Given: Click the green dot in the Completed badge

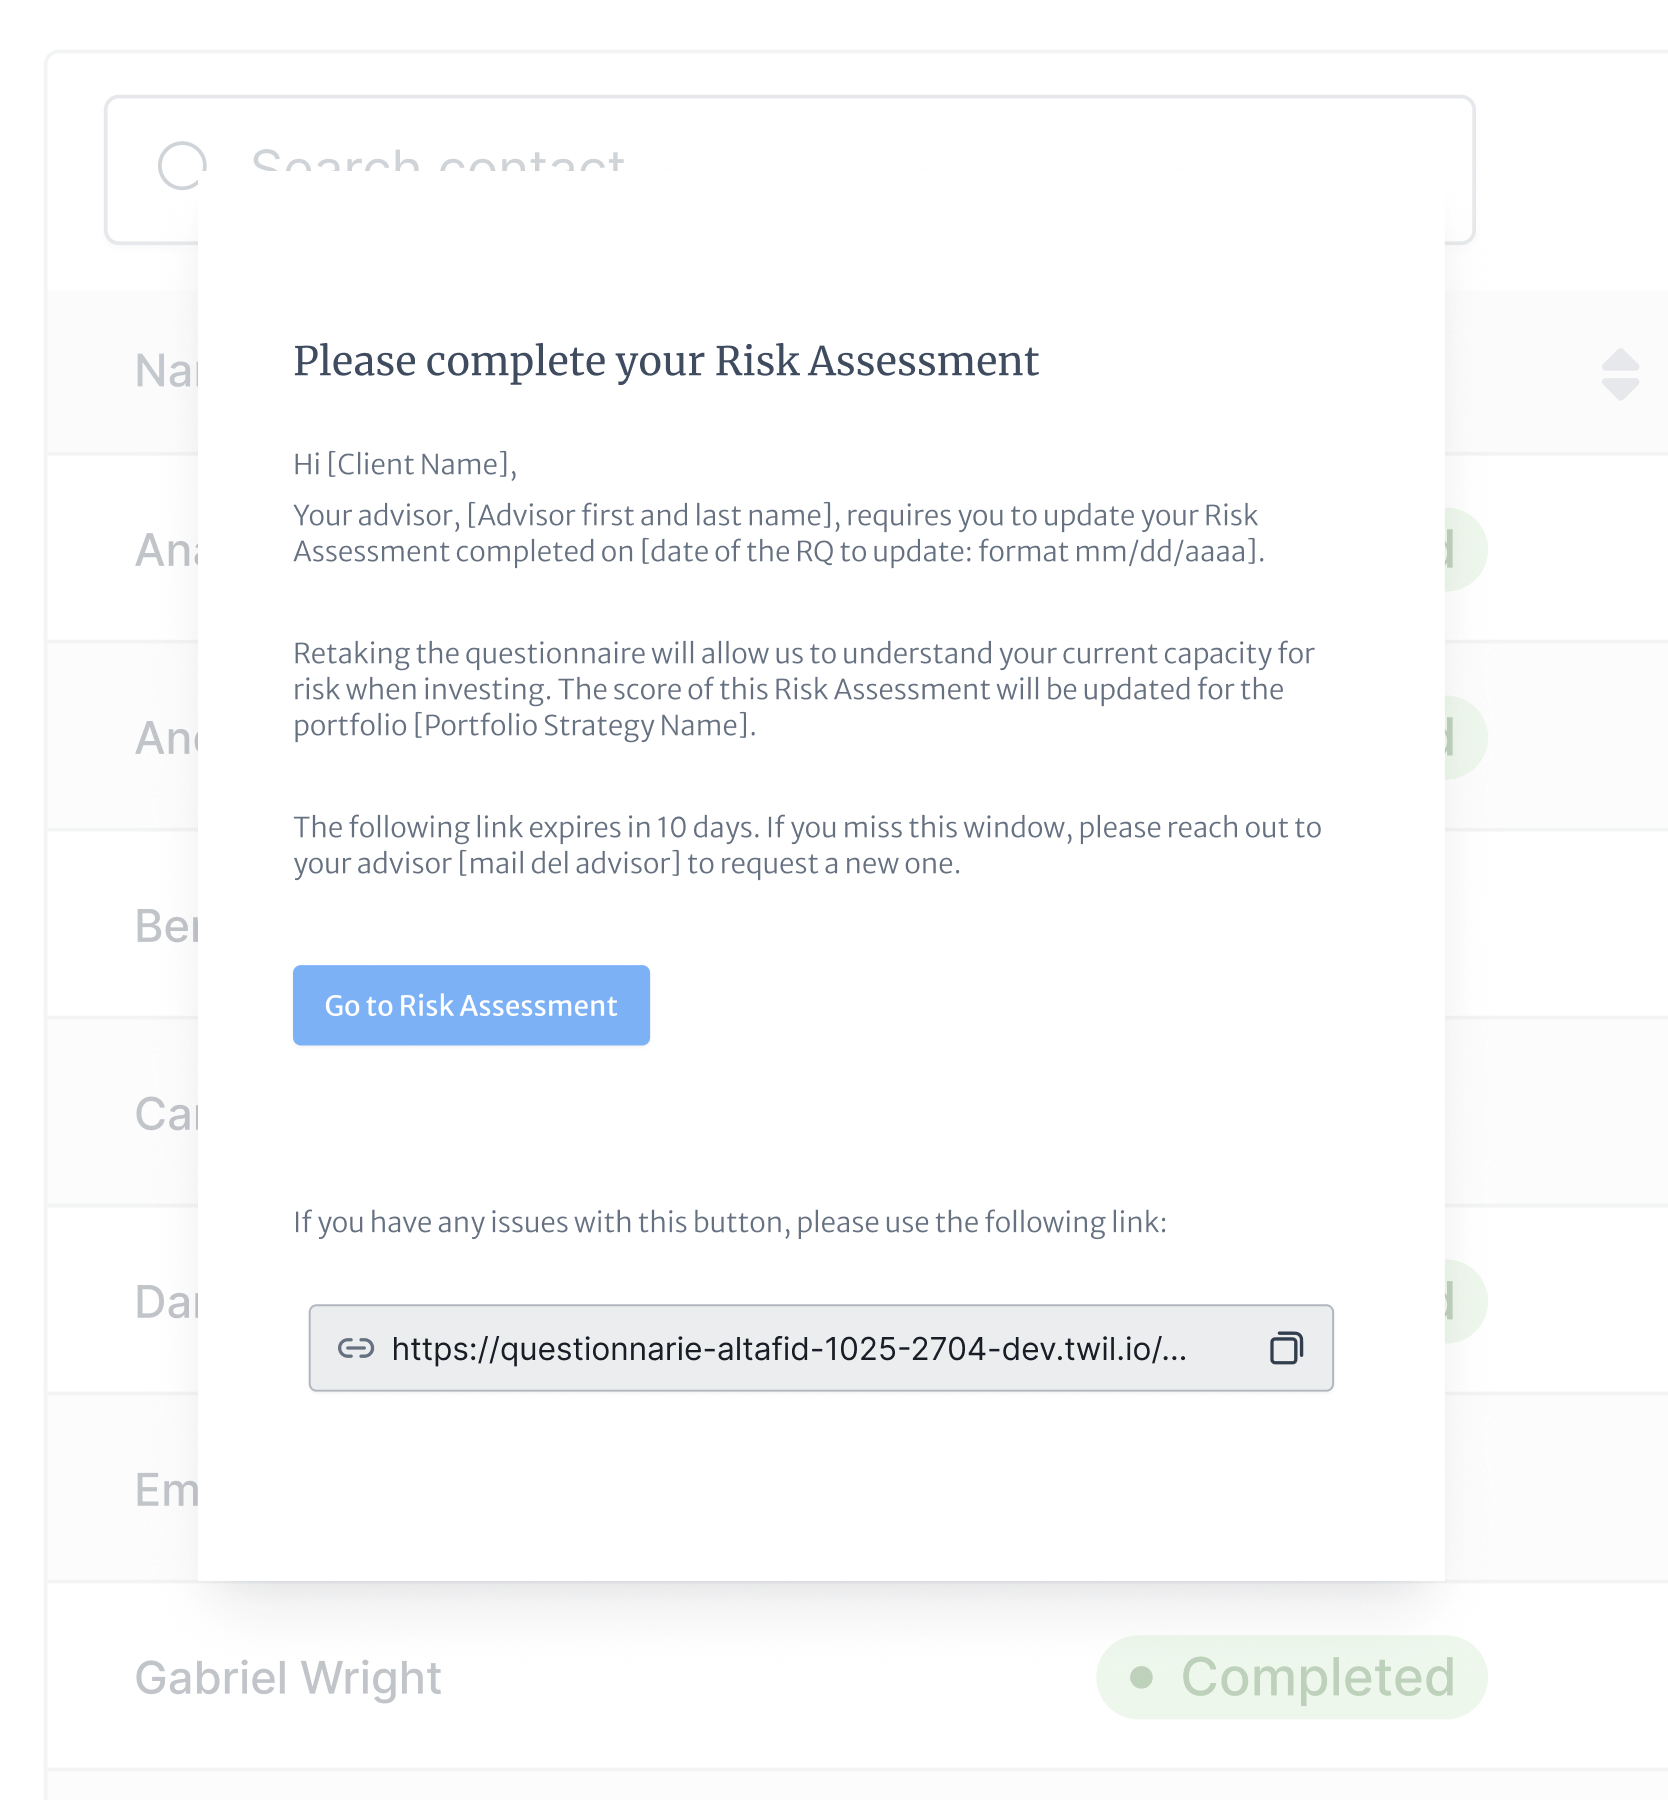Looking at the screenshot, I should 1141,1677.
